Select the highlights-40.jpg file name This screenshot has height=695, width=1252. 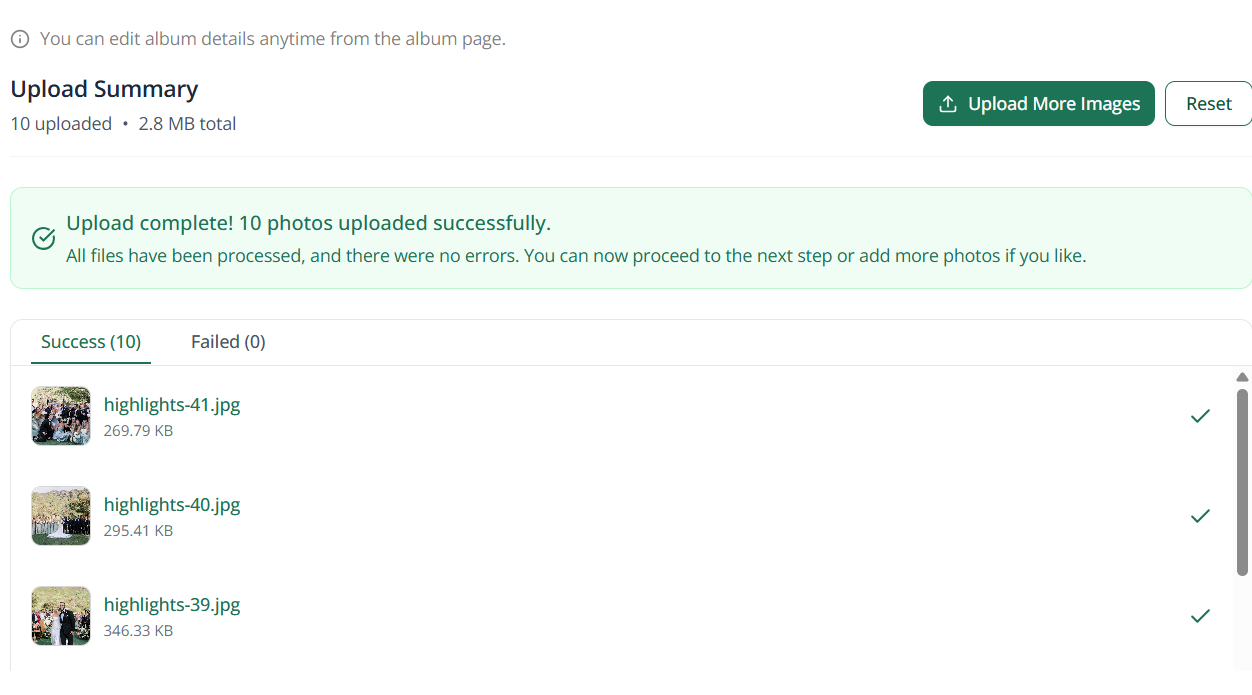point(172,505)
